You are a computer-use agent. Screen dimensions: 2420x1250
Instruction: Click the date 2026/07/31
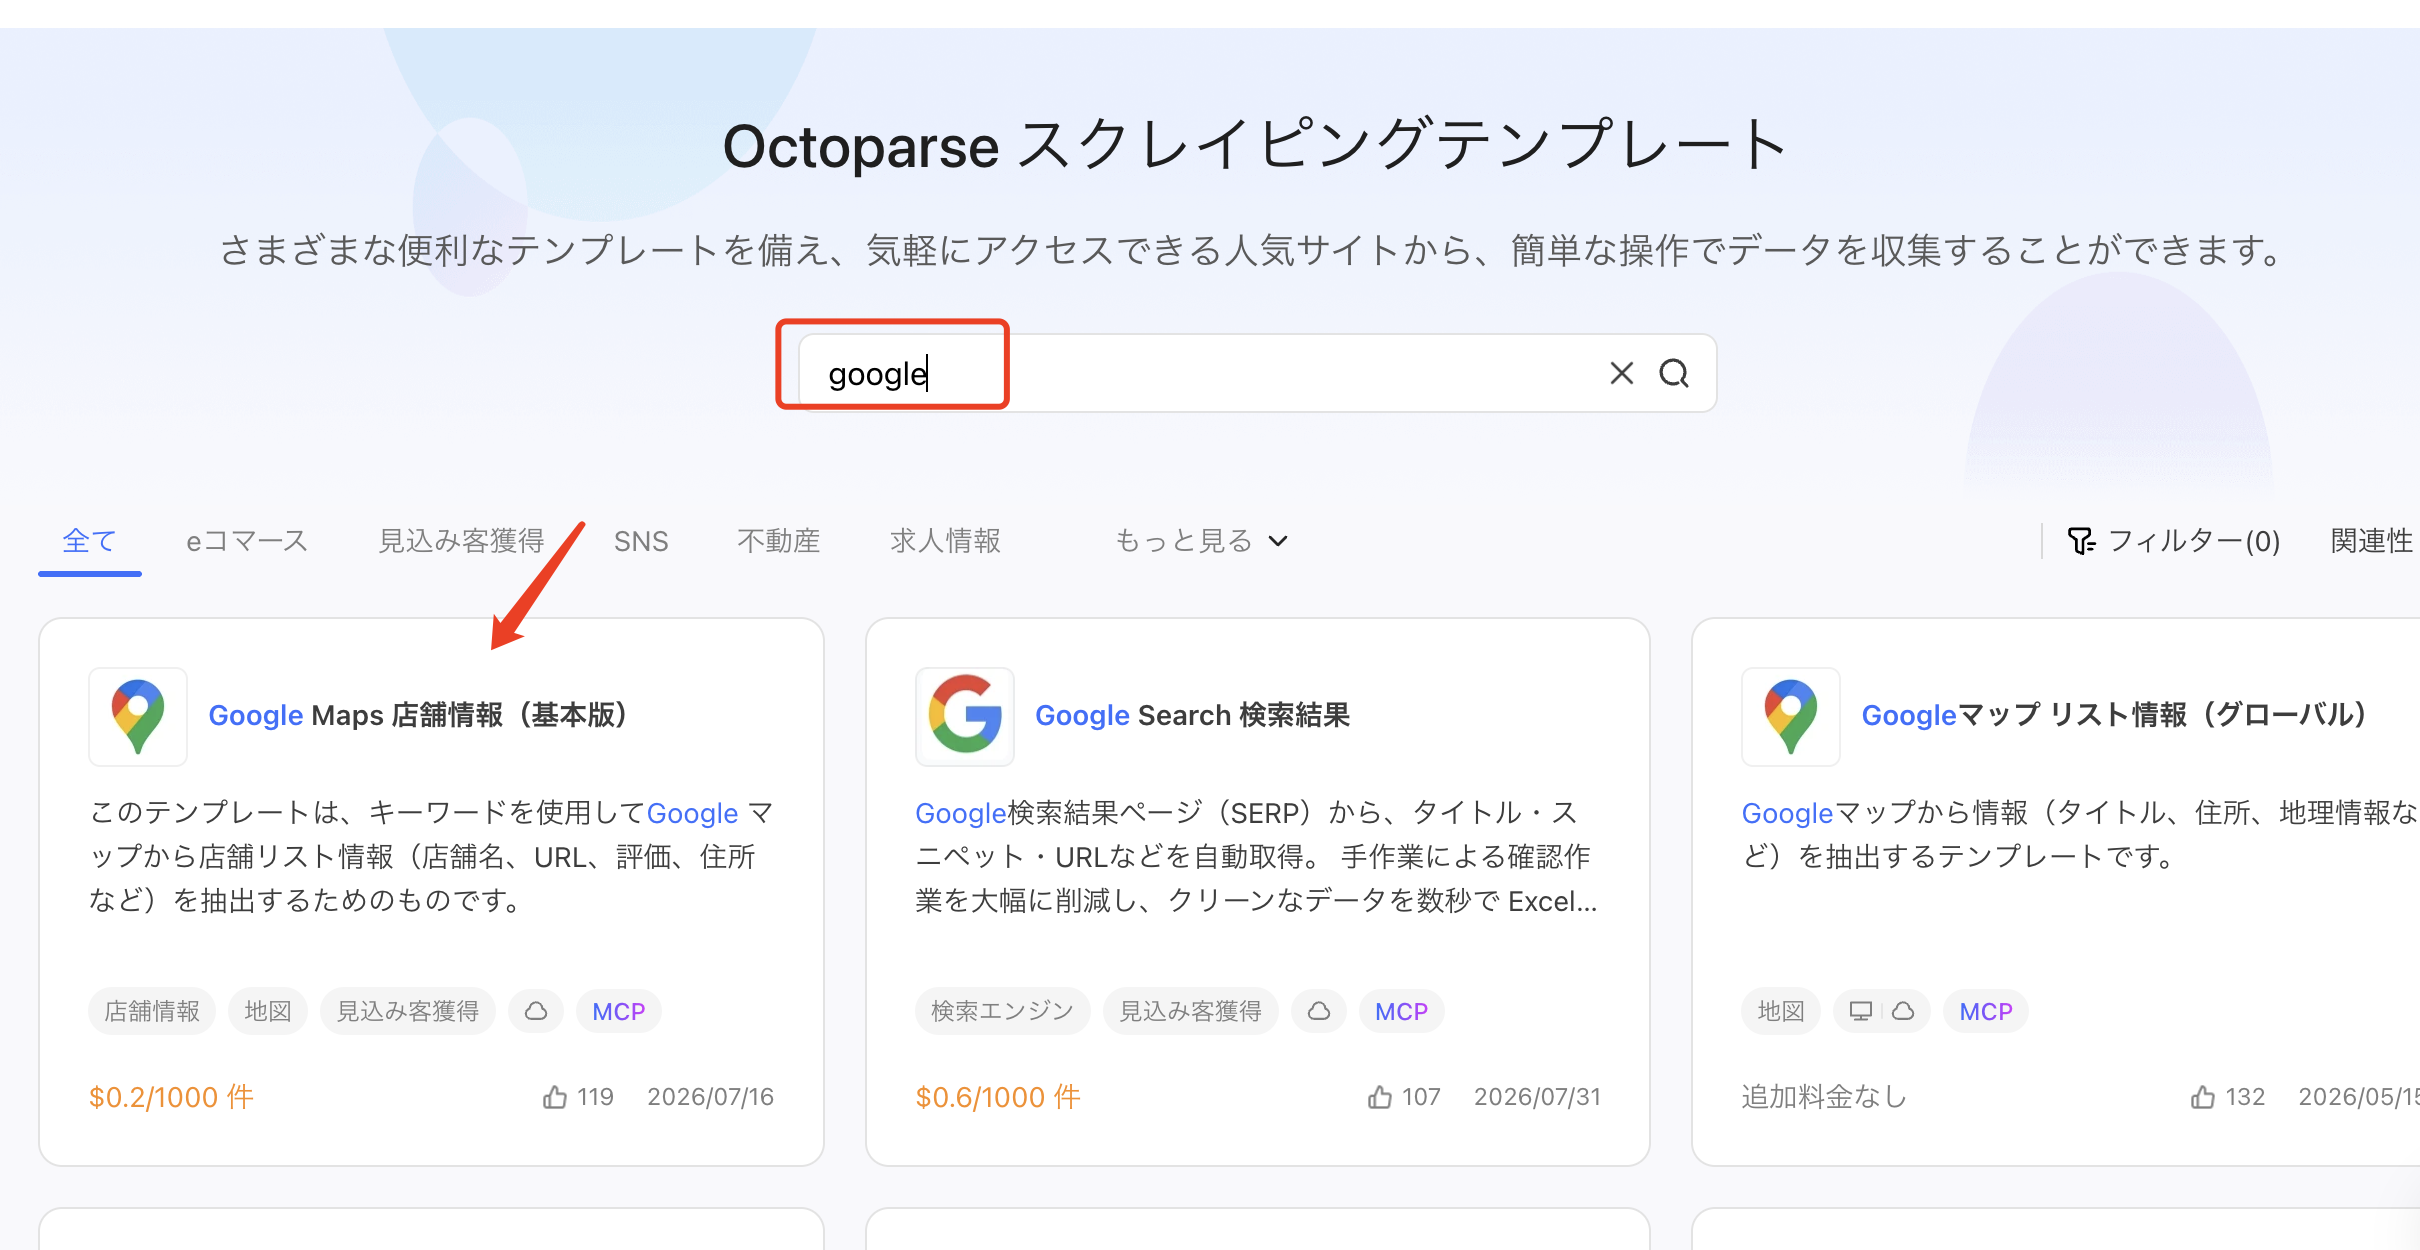click(x=1537, y=1097)
